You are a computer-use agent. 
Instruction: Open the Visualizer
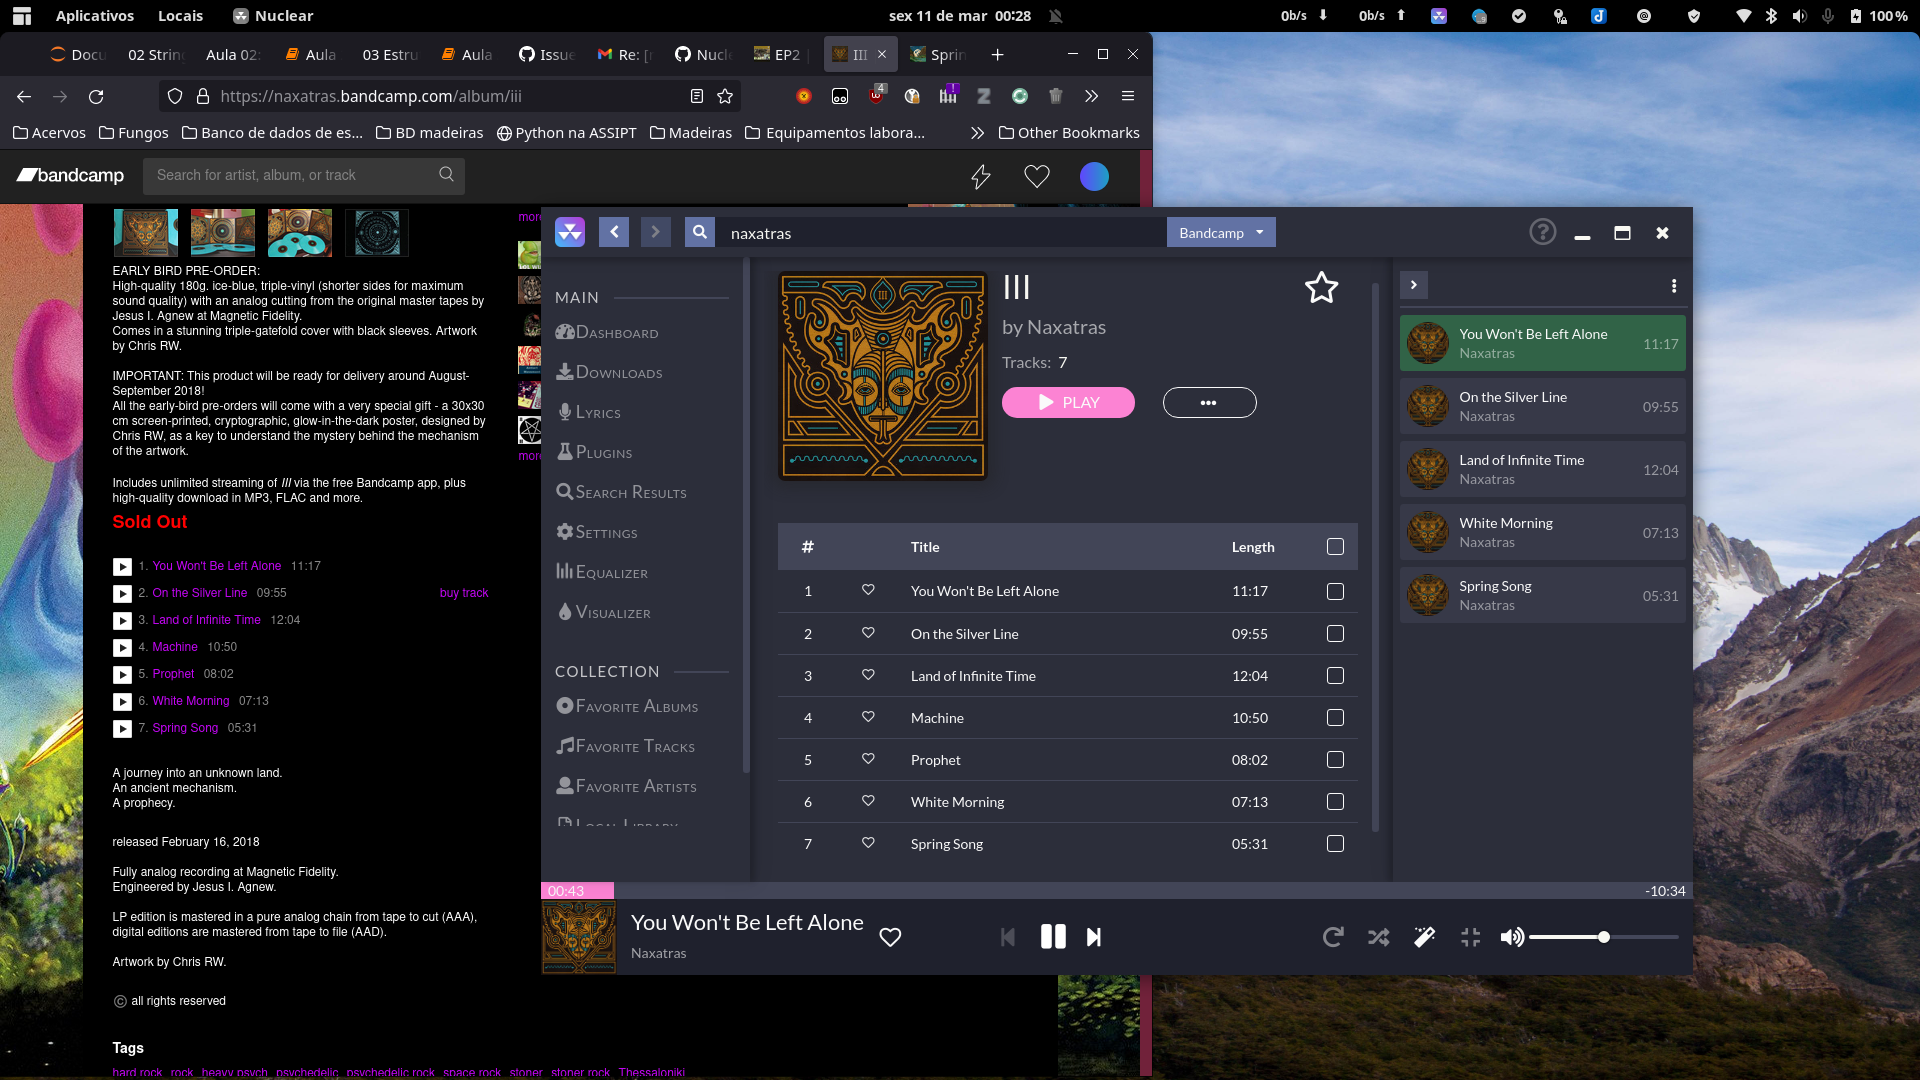[x=612, y=612]
